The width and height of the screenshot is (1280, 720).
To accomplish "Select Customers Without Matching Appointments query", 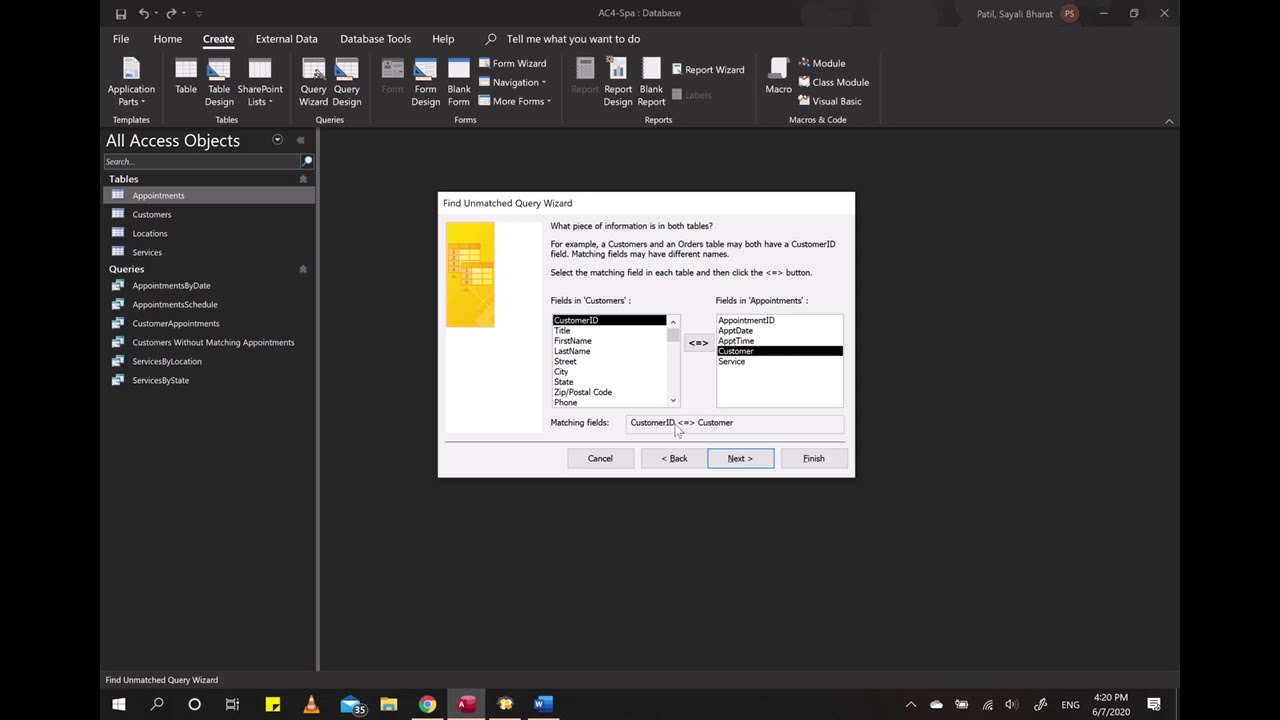I will click(x=209, y=342).
